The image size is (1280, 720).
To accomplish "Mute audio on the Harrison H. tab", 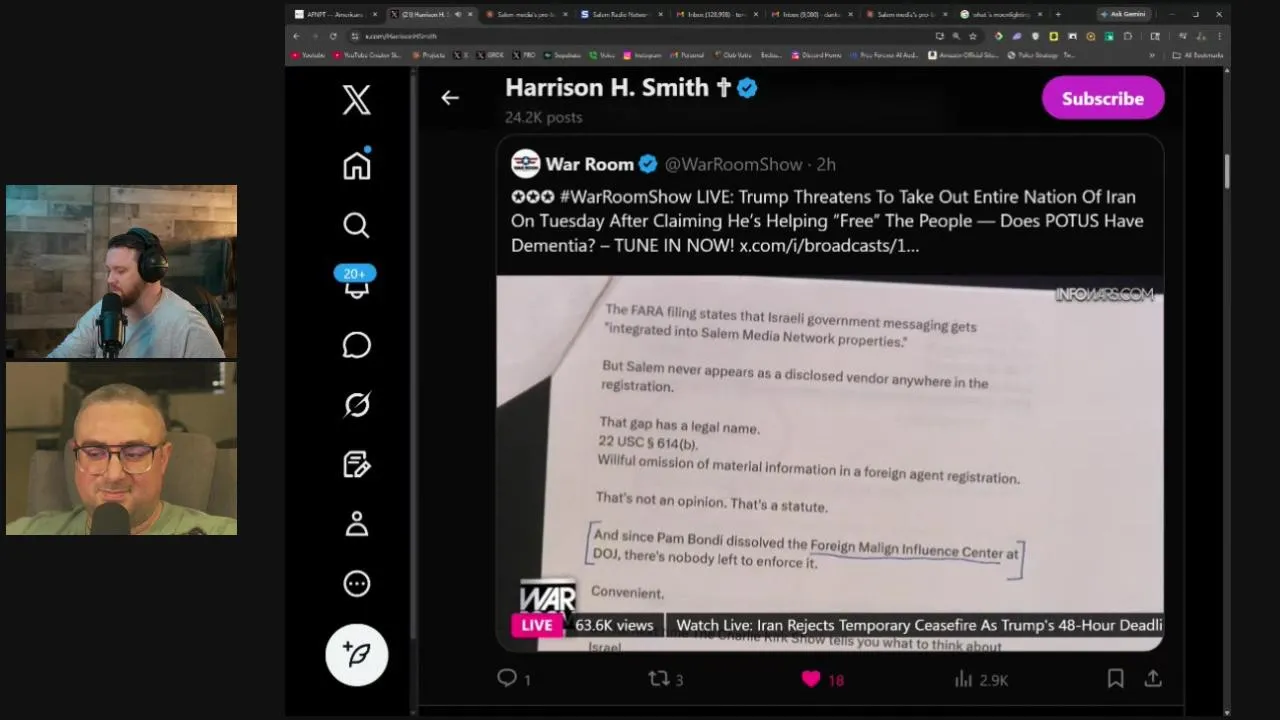I will coord(457,14).
